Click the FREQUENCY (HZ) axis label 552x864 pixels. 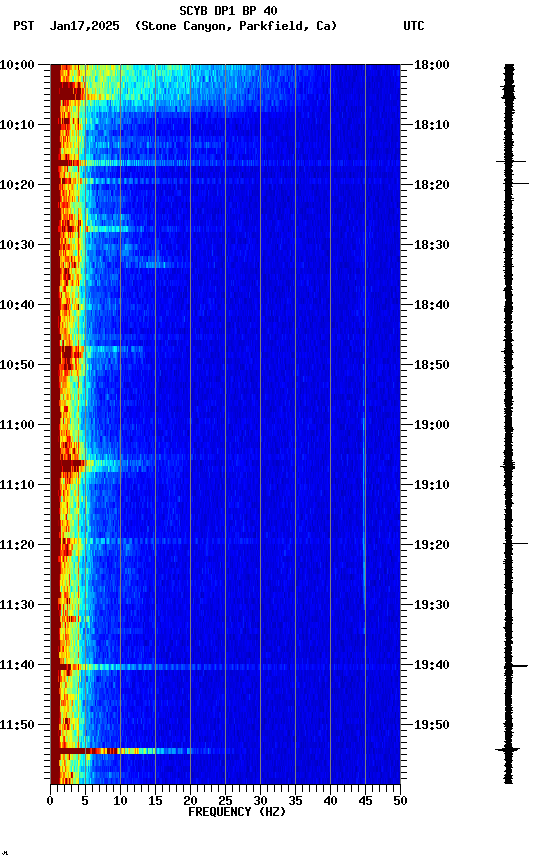point(237,812)
